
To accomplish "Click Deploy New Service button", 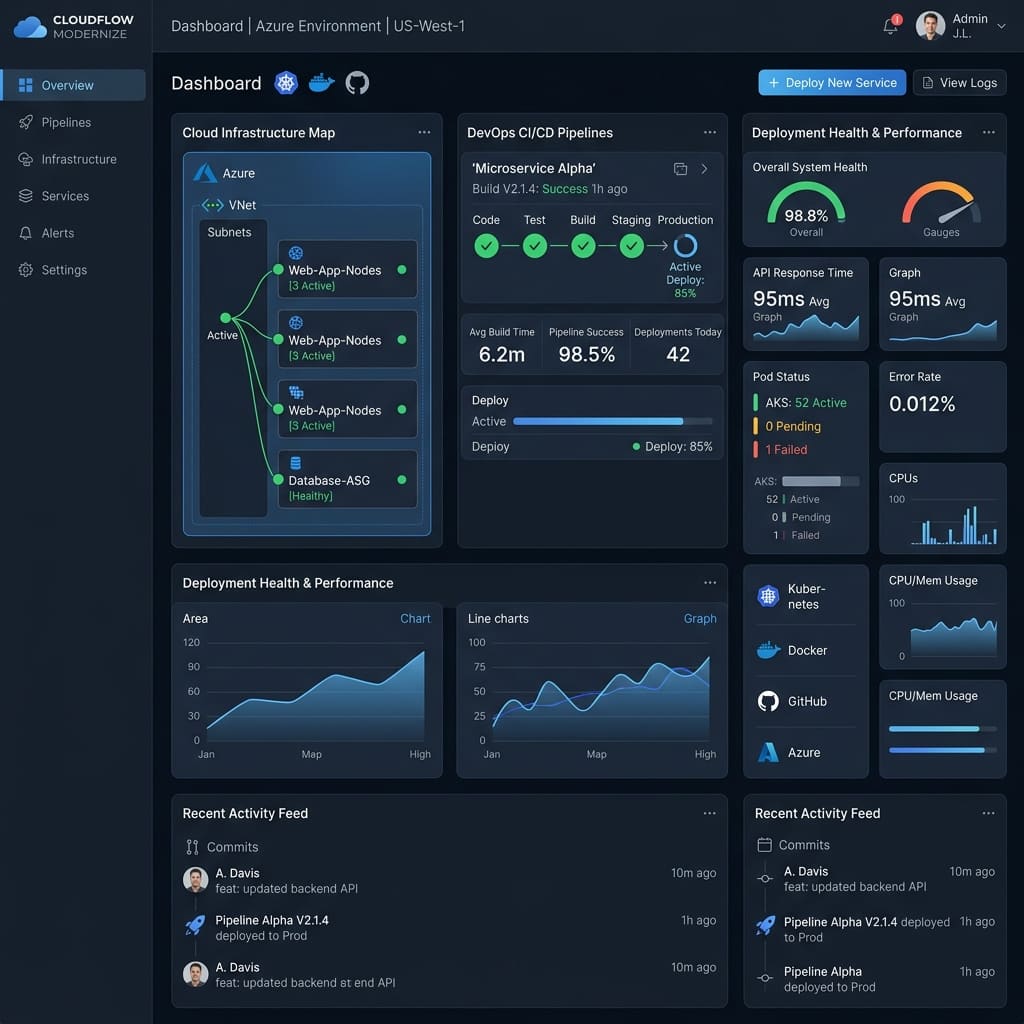I will (831, 83).
